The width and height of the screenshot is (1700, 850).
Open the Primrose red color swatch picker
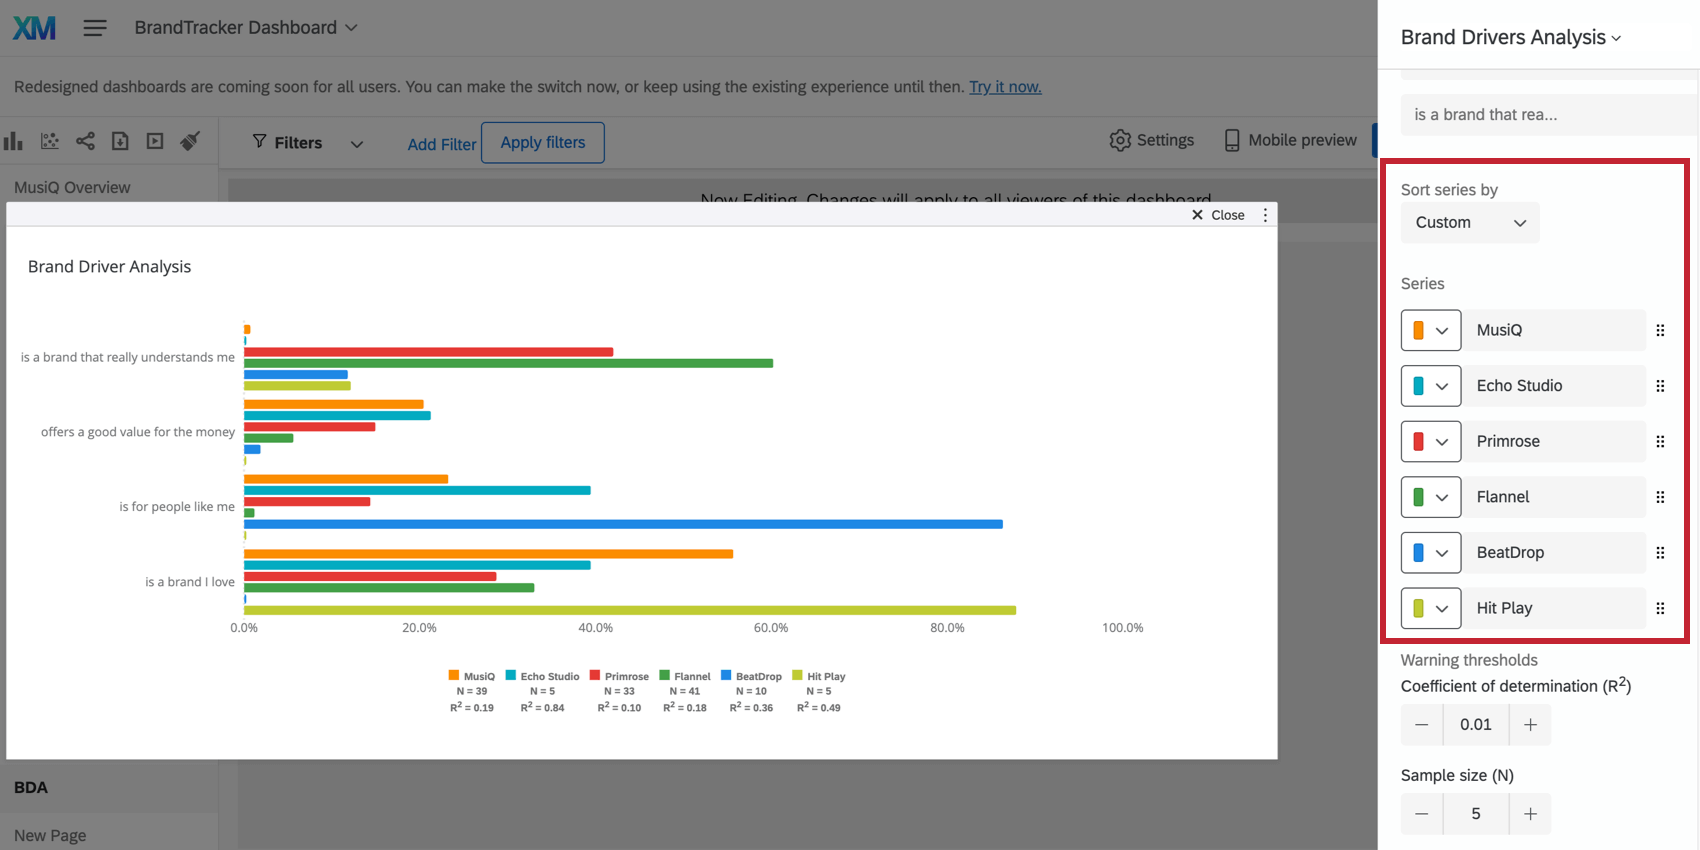coord(1430,441)
